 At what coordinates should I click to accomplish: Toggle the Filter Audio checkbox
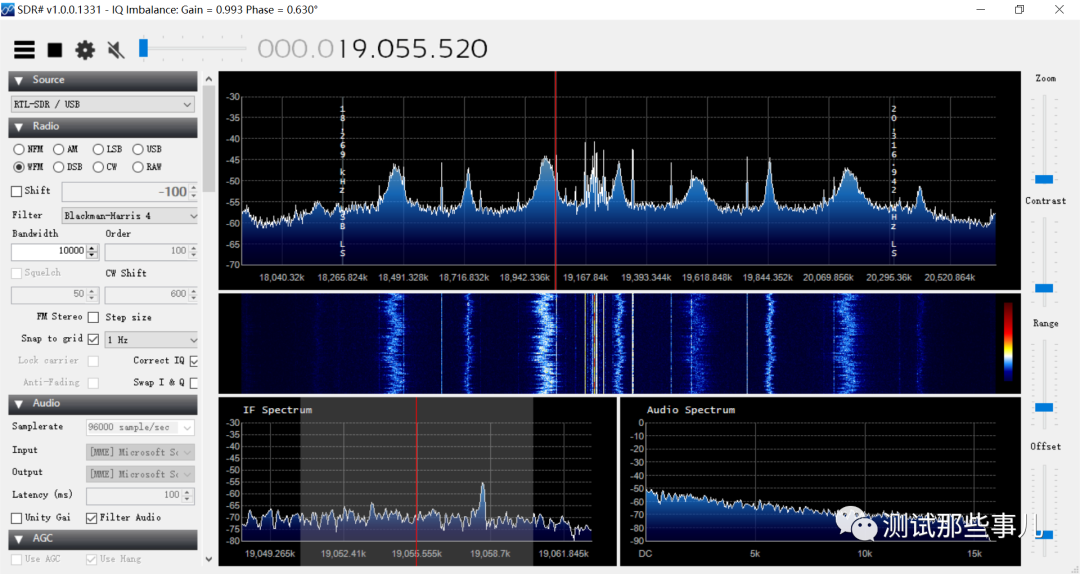(x=91, y=517)
